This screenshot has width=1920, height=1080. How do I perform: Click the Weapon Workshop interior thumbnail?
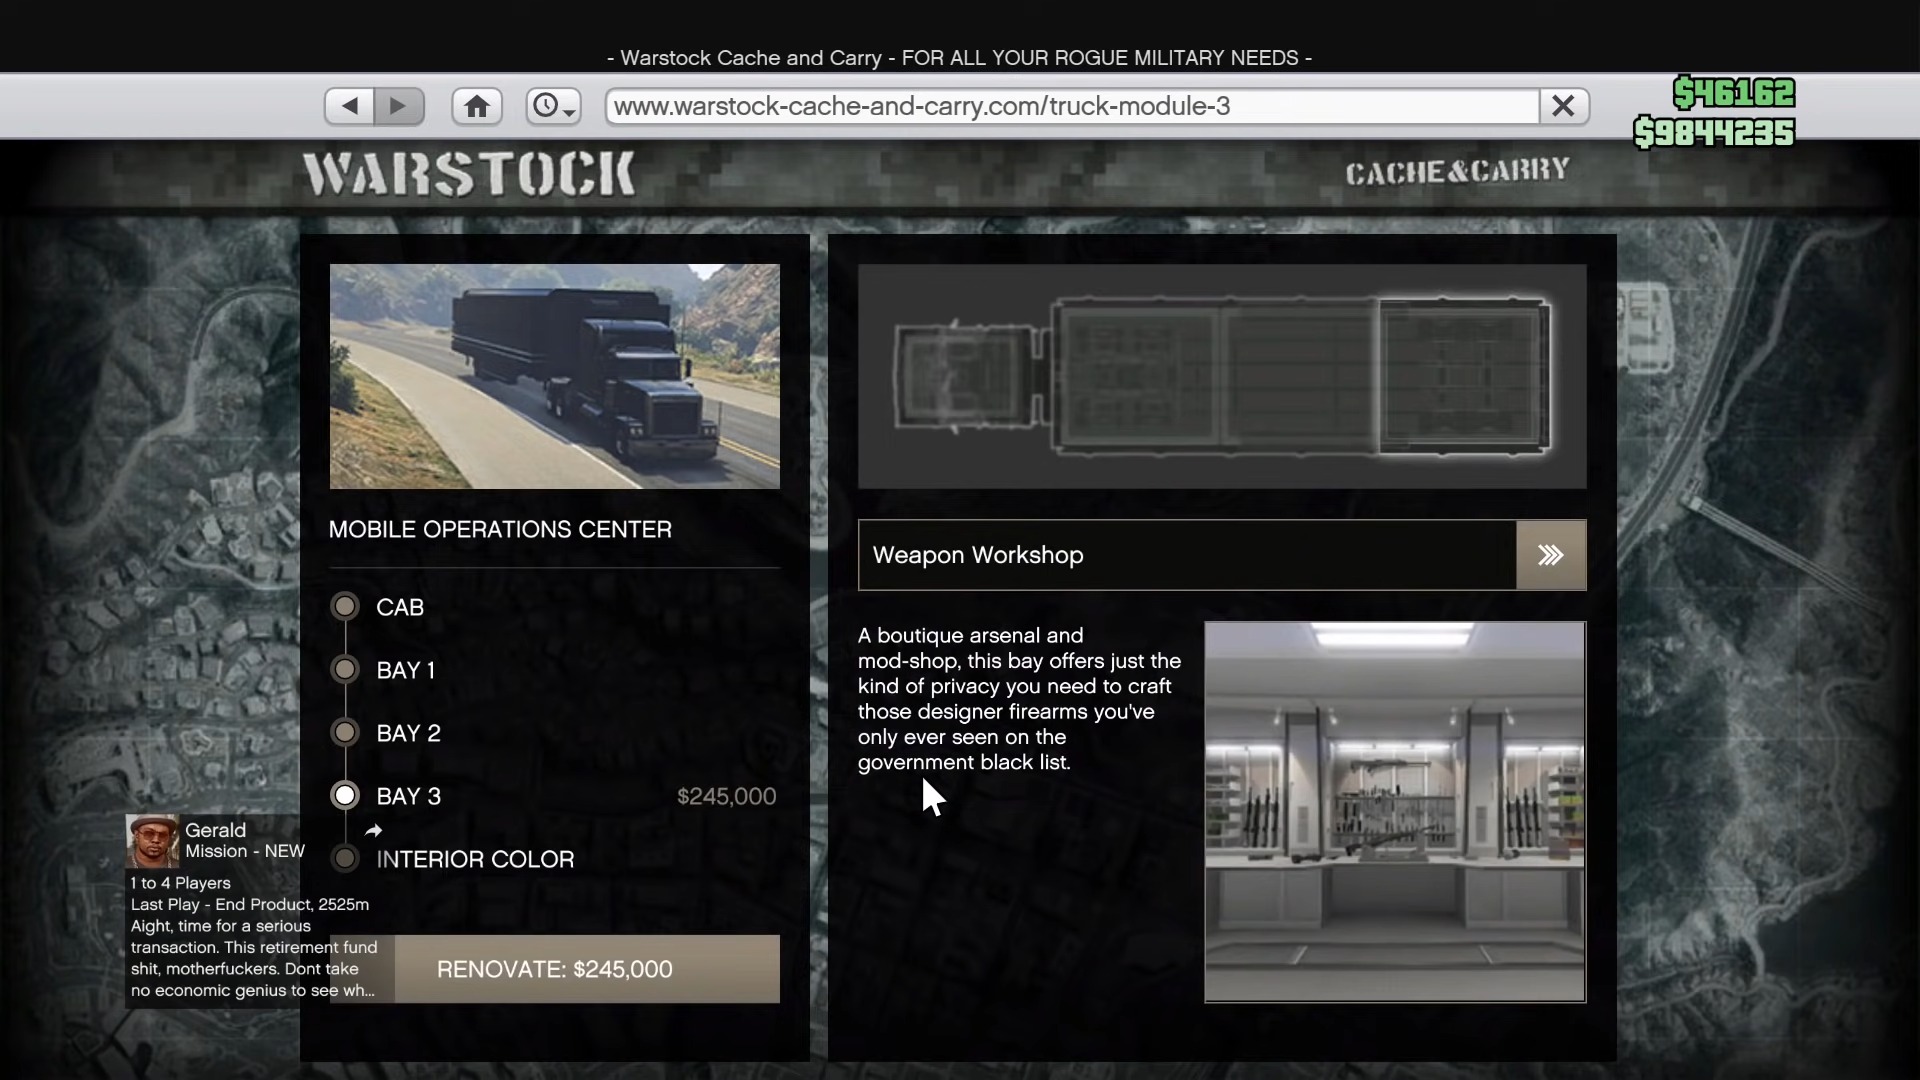(1393, 810)
